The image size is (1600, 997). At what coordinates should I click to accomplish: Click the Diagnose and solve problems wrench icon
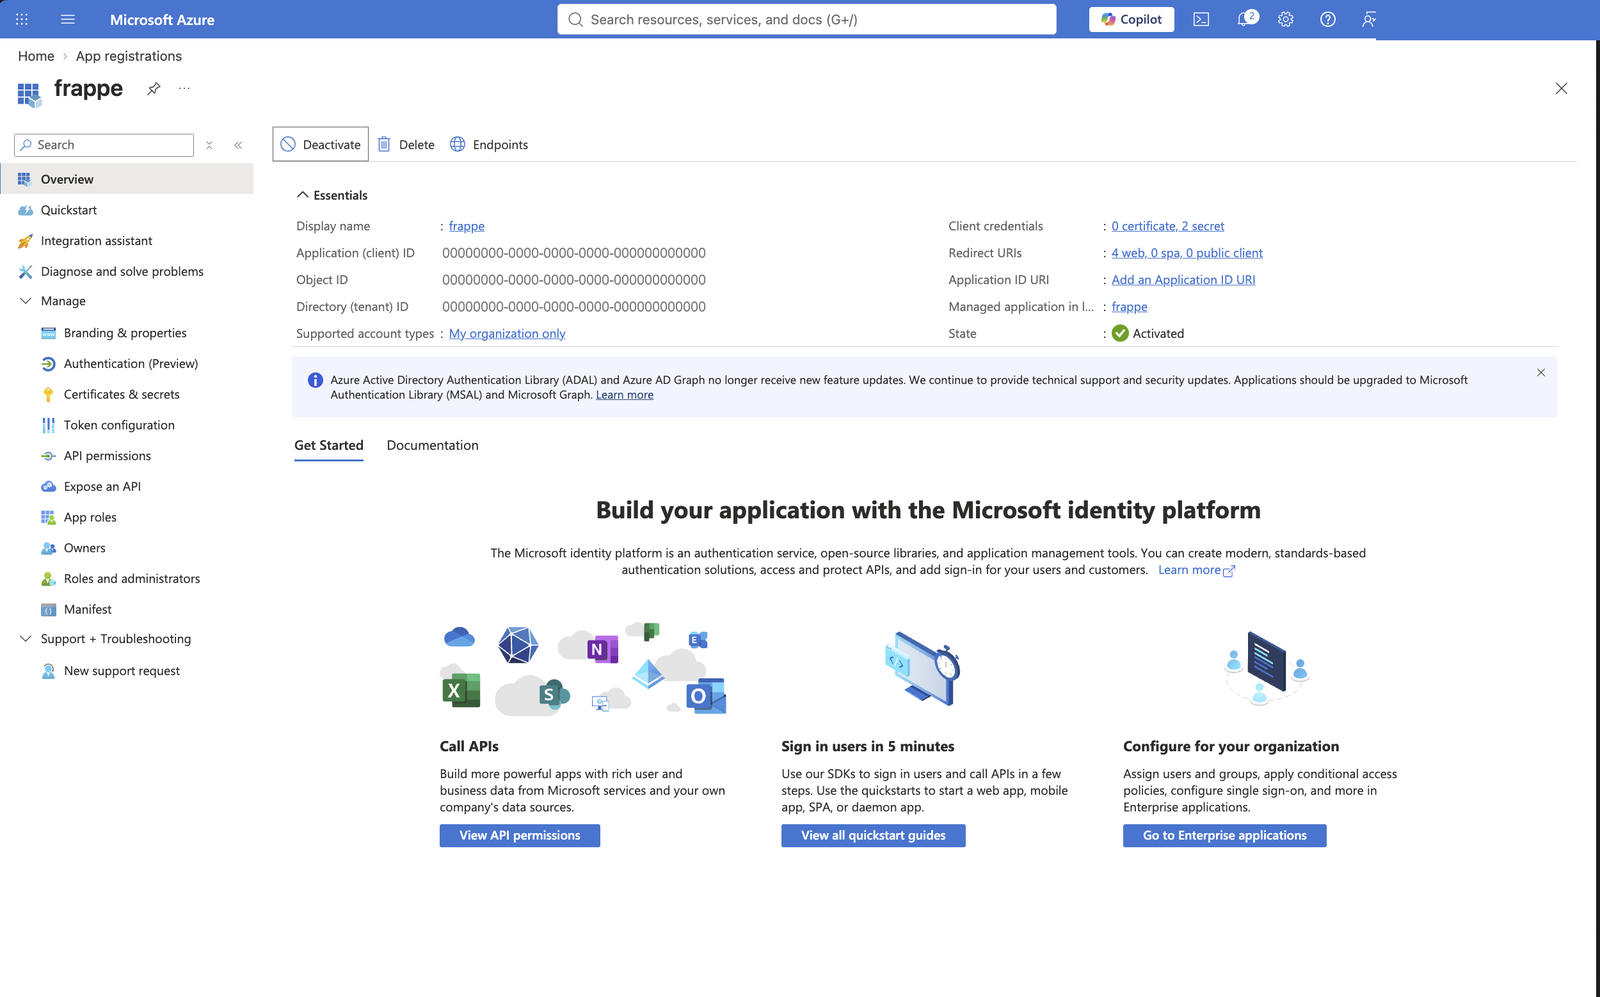[25, 271]
